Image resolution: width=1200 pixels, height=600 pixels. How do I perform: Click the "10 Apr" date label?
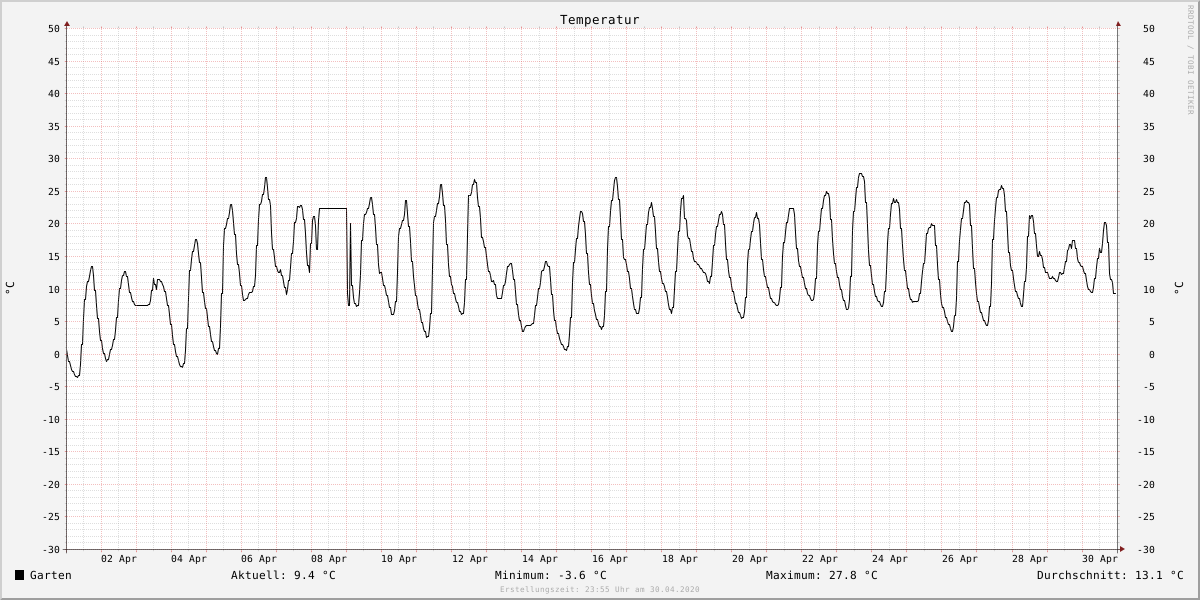tap(399, 559)
